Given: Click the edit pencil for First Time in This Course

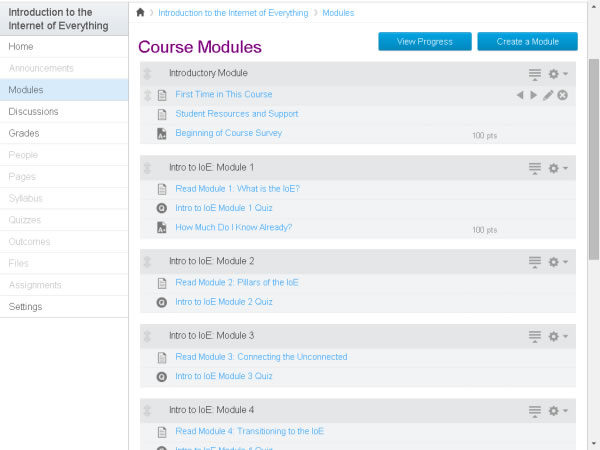Looking at the screenshot, I should (x=548, y=95).
